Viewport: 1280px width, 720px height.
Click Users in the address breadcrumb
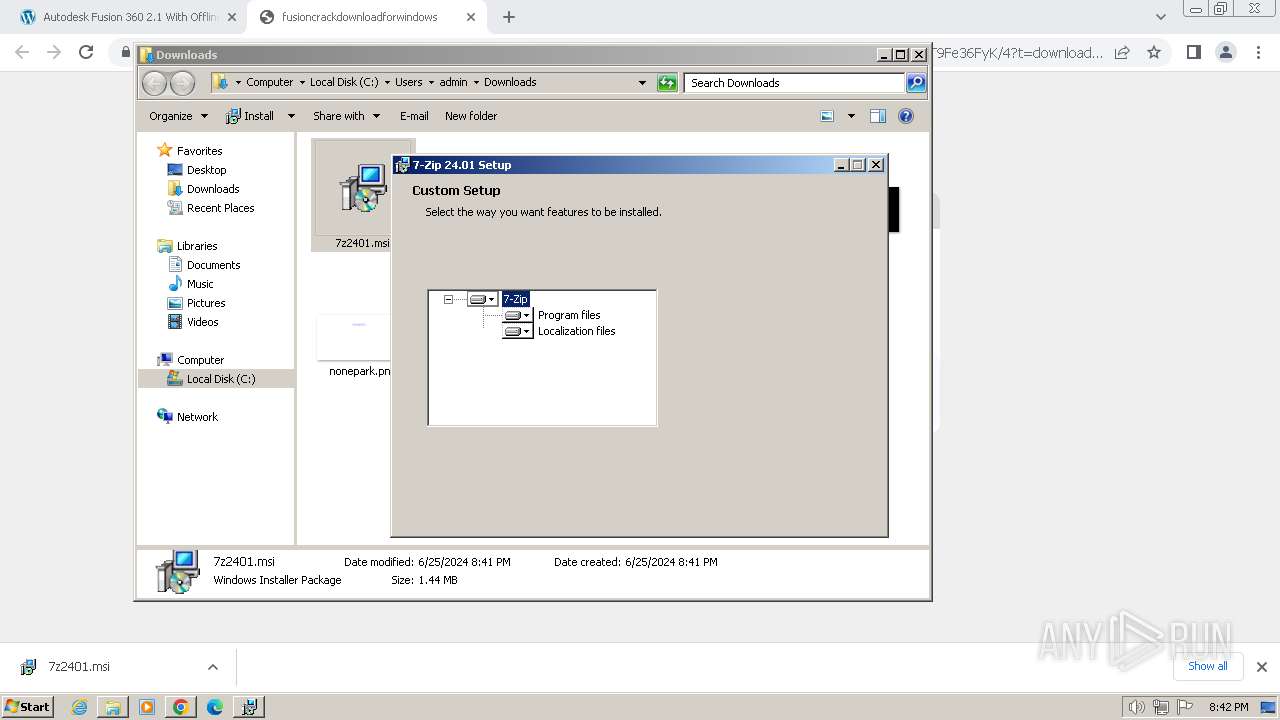(x=408, y=82)
